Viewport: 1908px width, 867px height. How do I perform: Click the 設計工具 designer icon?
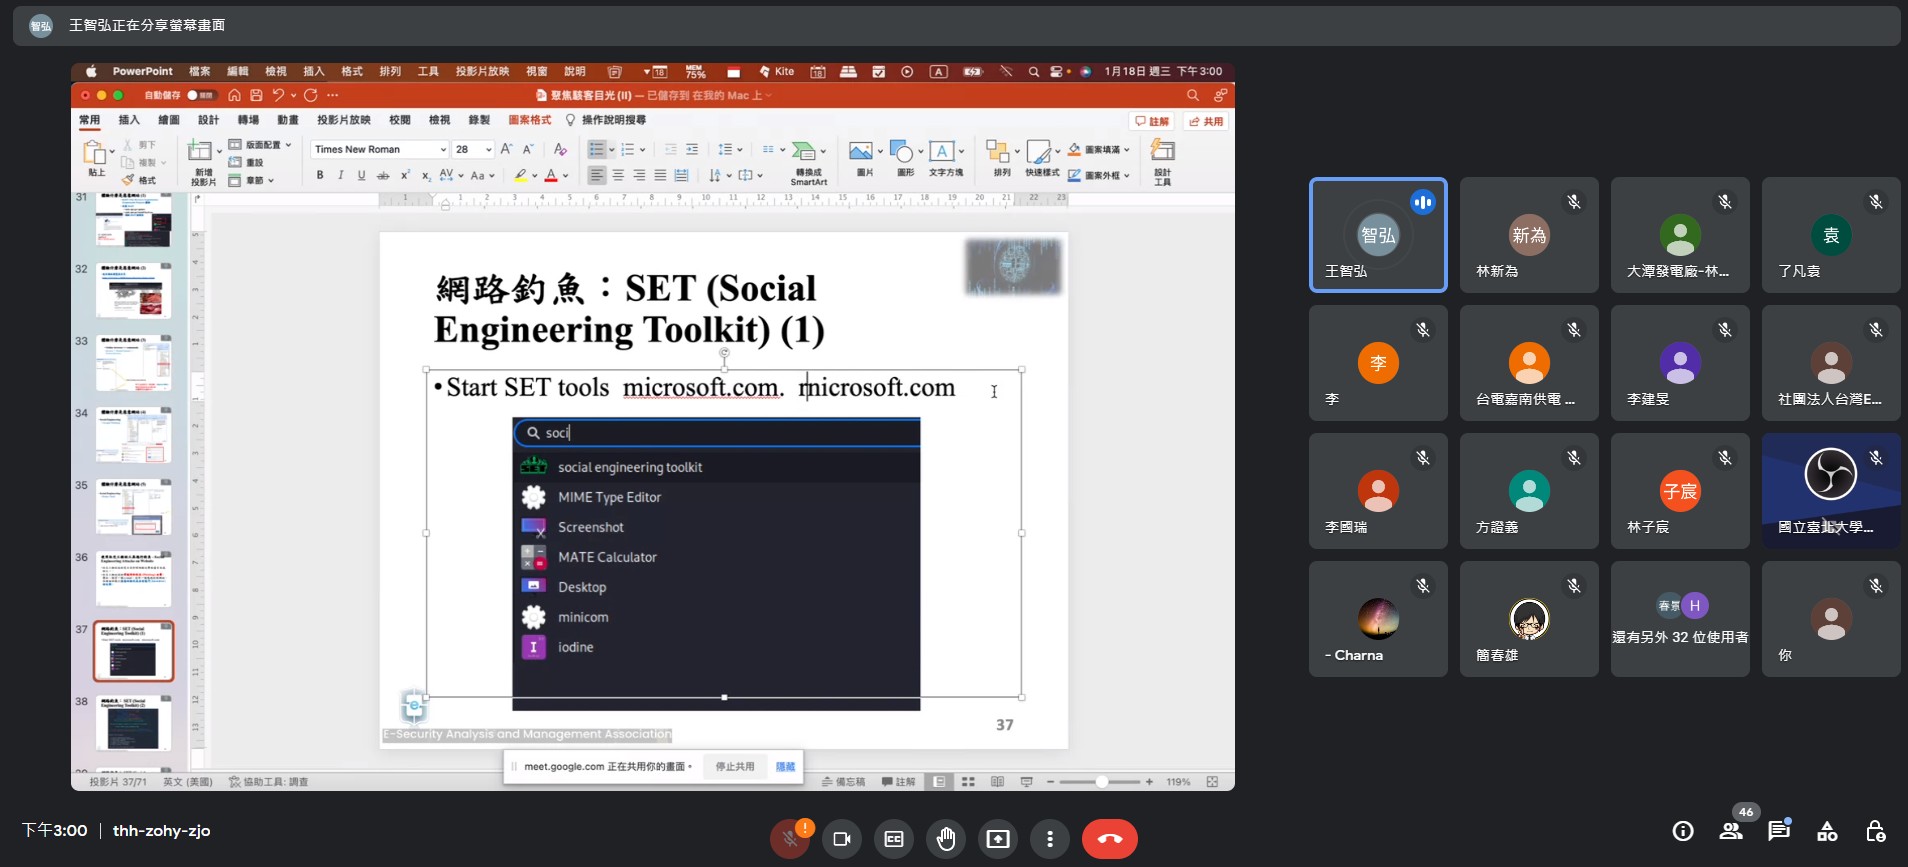(x=1162, y=150)
